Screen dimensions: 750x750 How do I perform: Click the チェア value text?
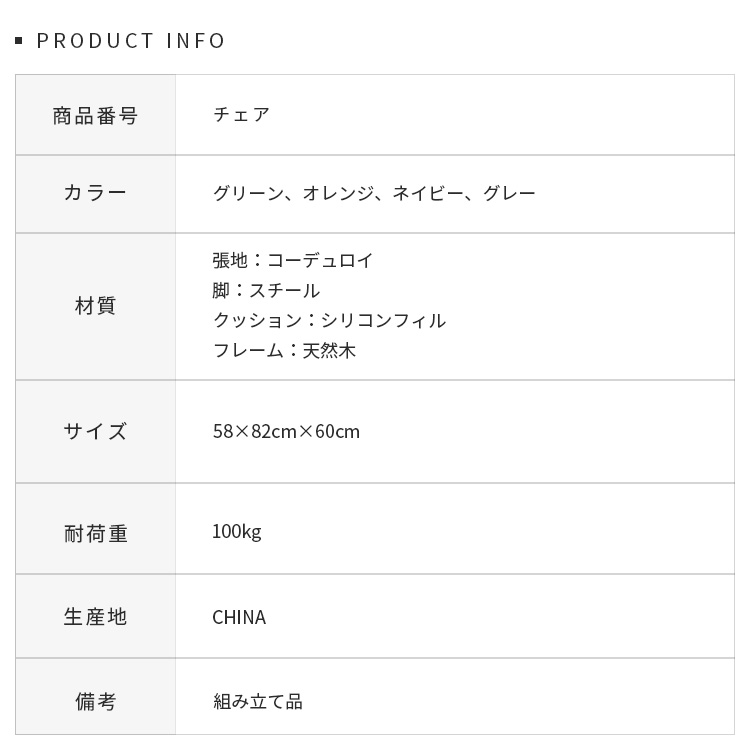pos(241,114)
